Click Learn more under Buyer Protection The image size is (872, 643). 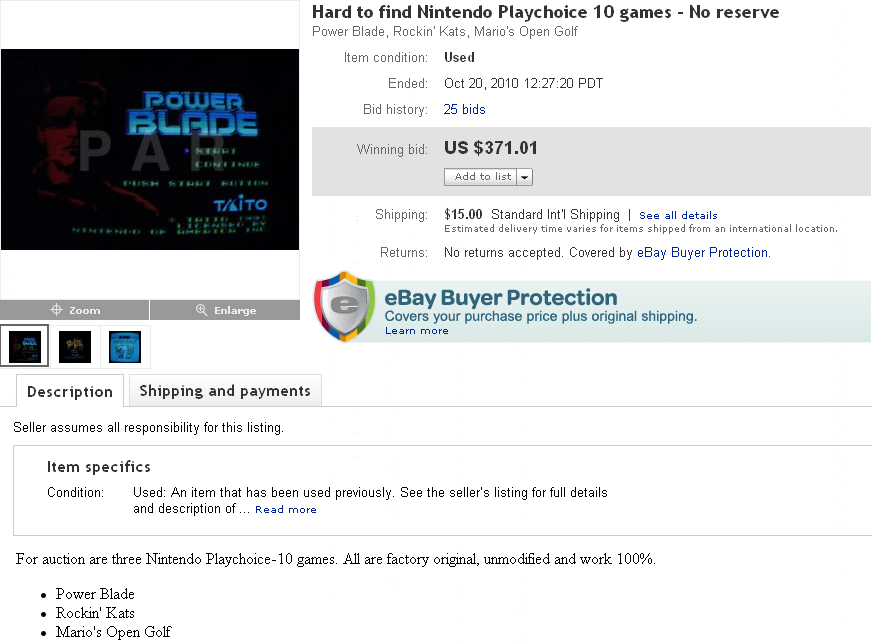(x=416, y=331)
